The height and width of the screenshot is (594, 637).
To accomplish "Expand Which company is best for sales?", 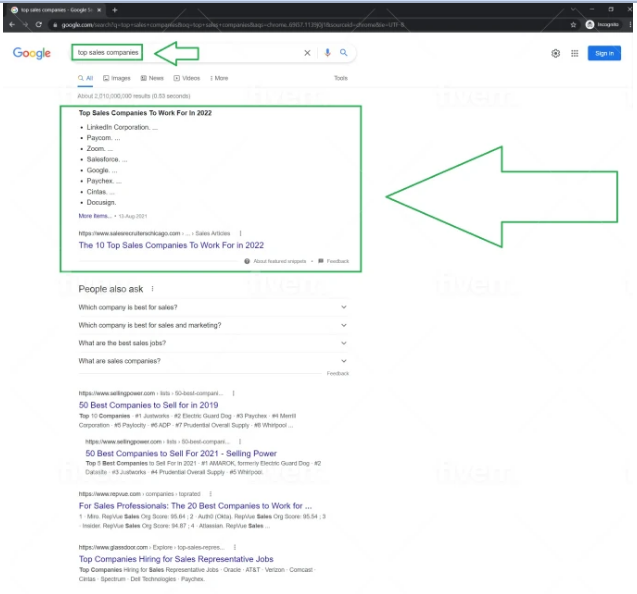I will 213,307.
